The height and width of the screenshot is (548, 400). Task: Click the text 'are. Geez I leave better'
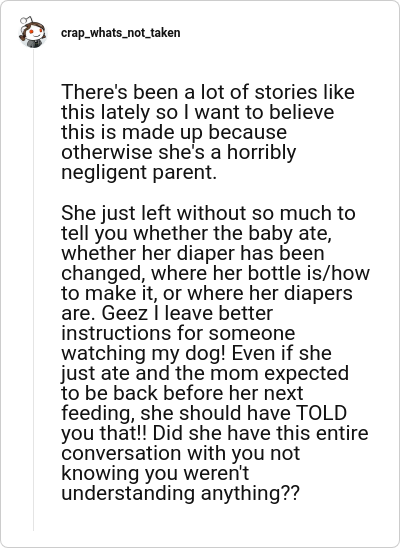pyautogui.click(x=167, y=313)
